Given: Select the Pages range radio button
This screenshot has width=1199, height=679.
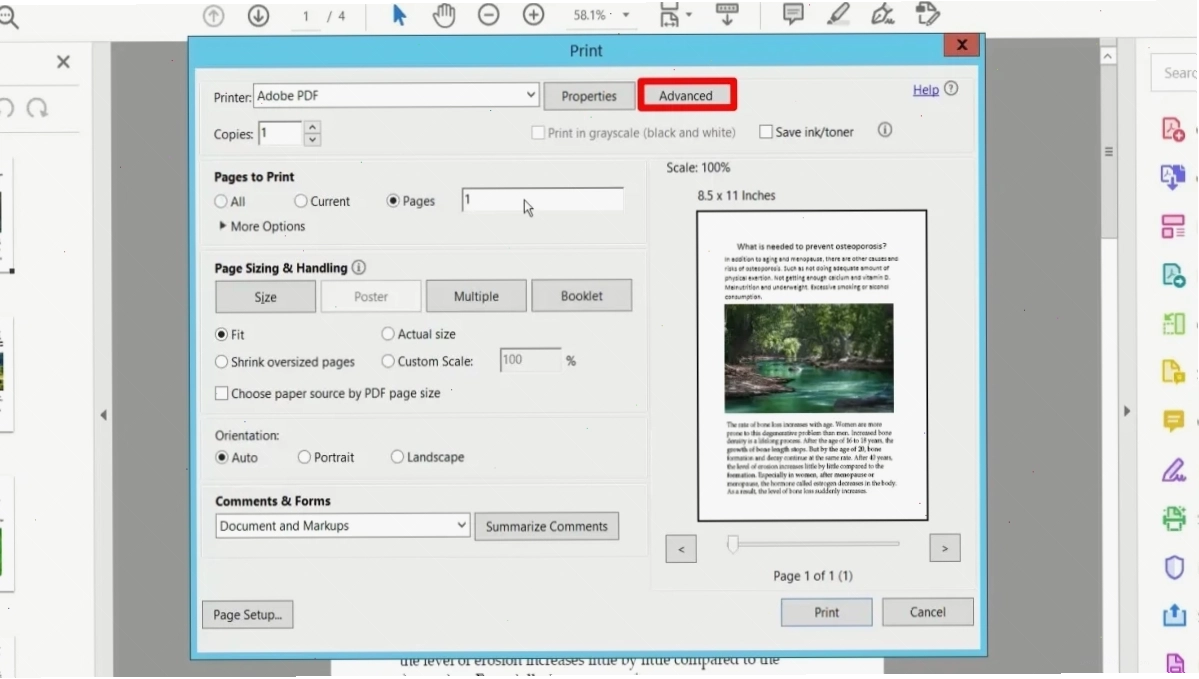Looking at the screenshot, I should pyautogui.click(x=393, y=200).
